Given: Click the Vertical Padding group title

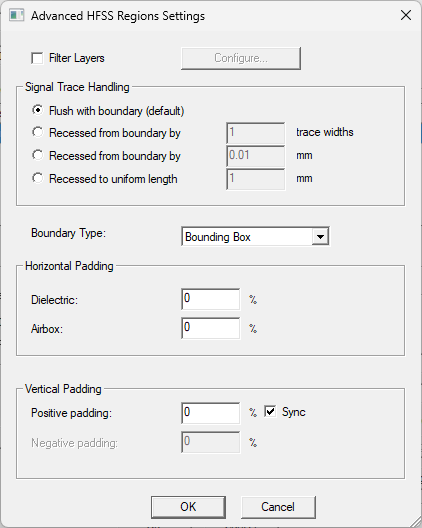Looking at the screenshot, I should (63, 389).
